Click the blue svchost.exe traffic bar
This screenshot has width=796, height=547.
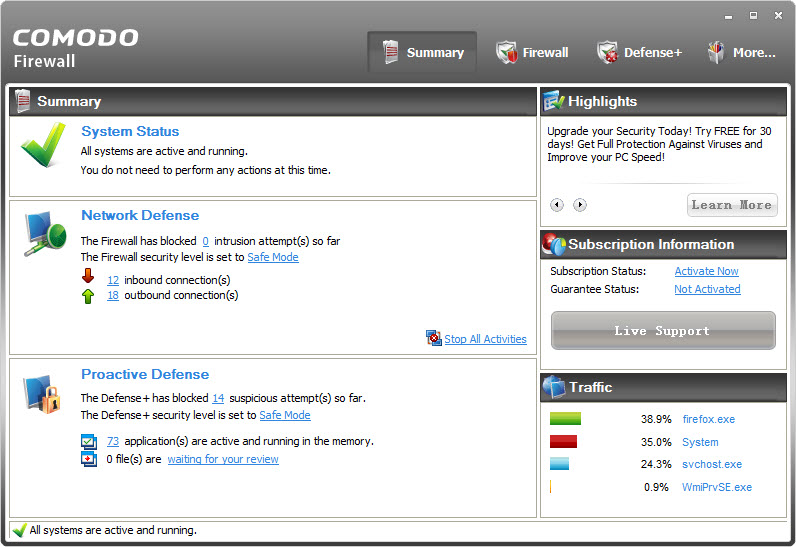[559, 464]
